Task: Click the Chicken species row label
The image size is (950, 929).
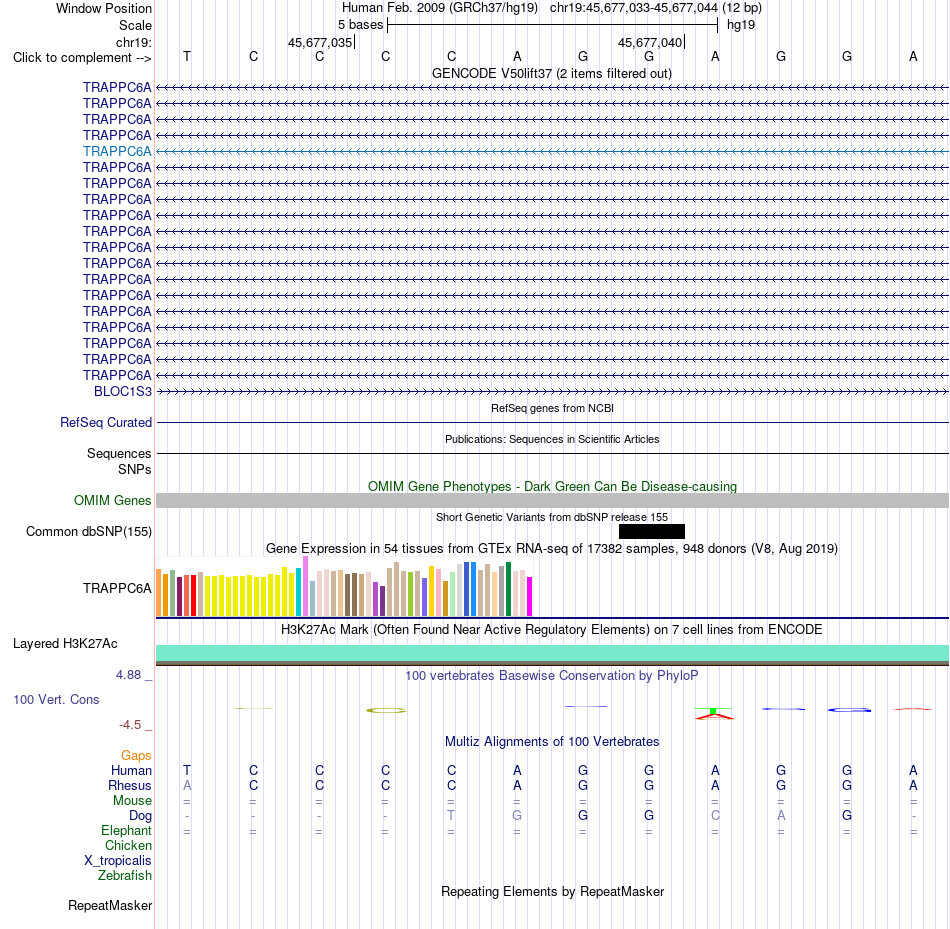Action: tap(128, 845)
